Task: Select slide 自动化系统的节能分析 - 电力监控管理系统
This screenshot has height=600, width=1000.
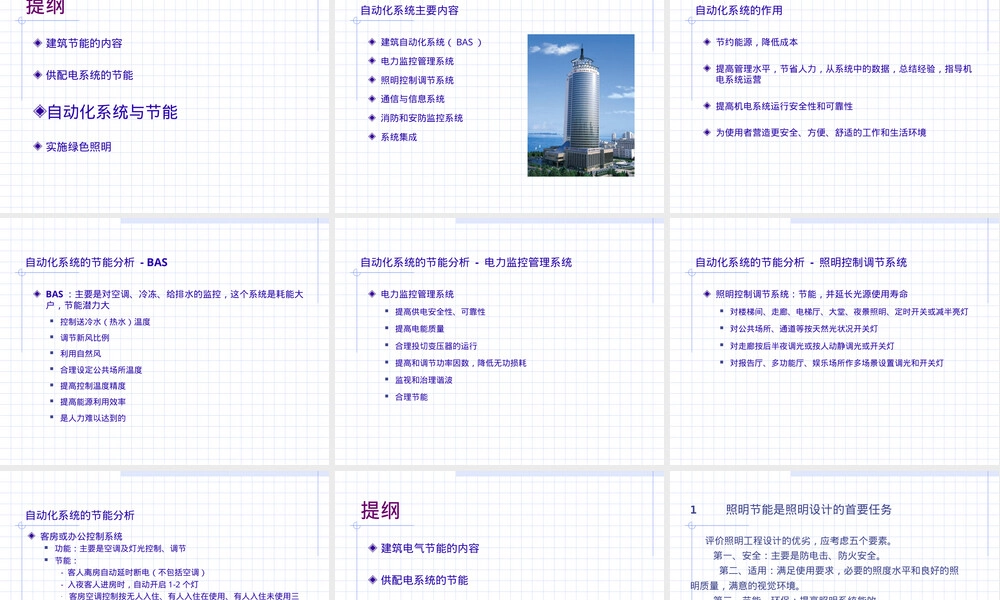Action: click(x=499, y=341)
